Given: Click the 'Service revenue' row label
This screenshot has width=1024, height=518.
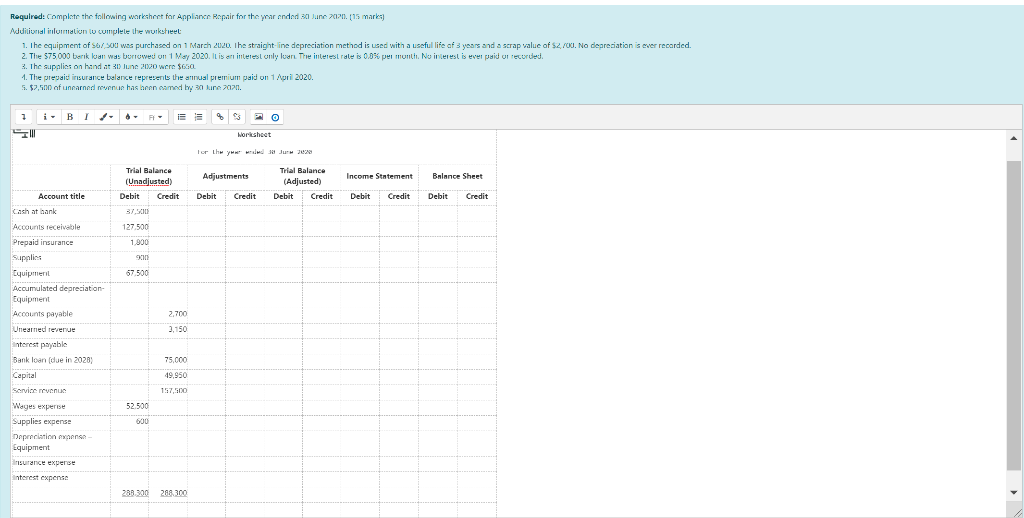Looking at the screenshot, I should [39, 391].
